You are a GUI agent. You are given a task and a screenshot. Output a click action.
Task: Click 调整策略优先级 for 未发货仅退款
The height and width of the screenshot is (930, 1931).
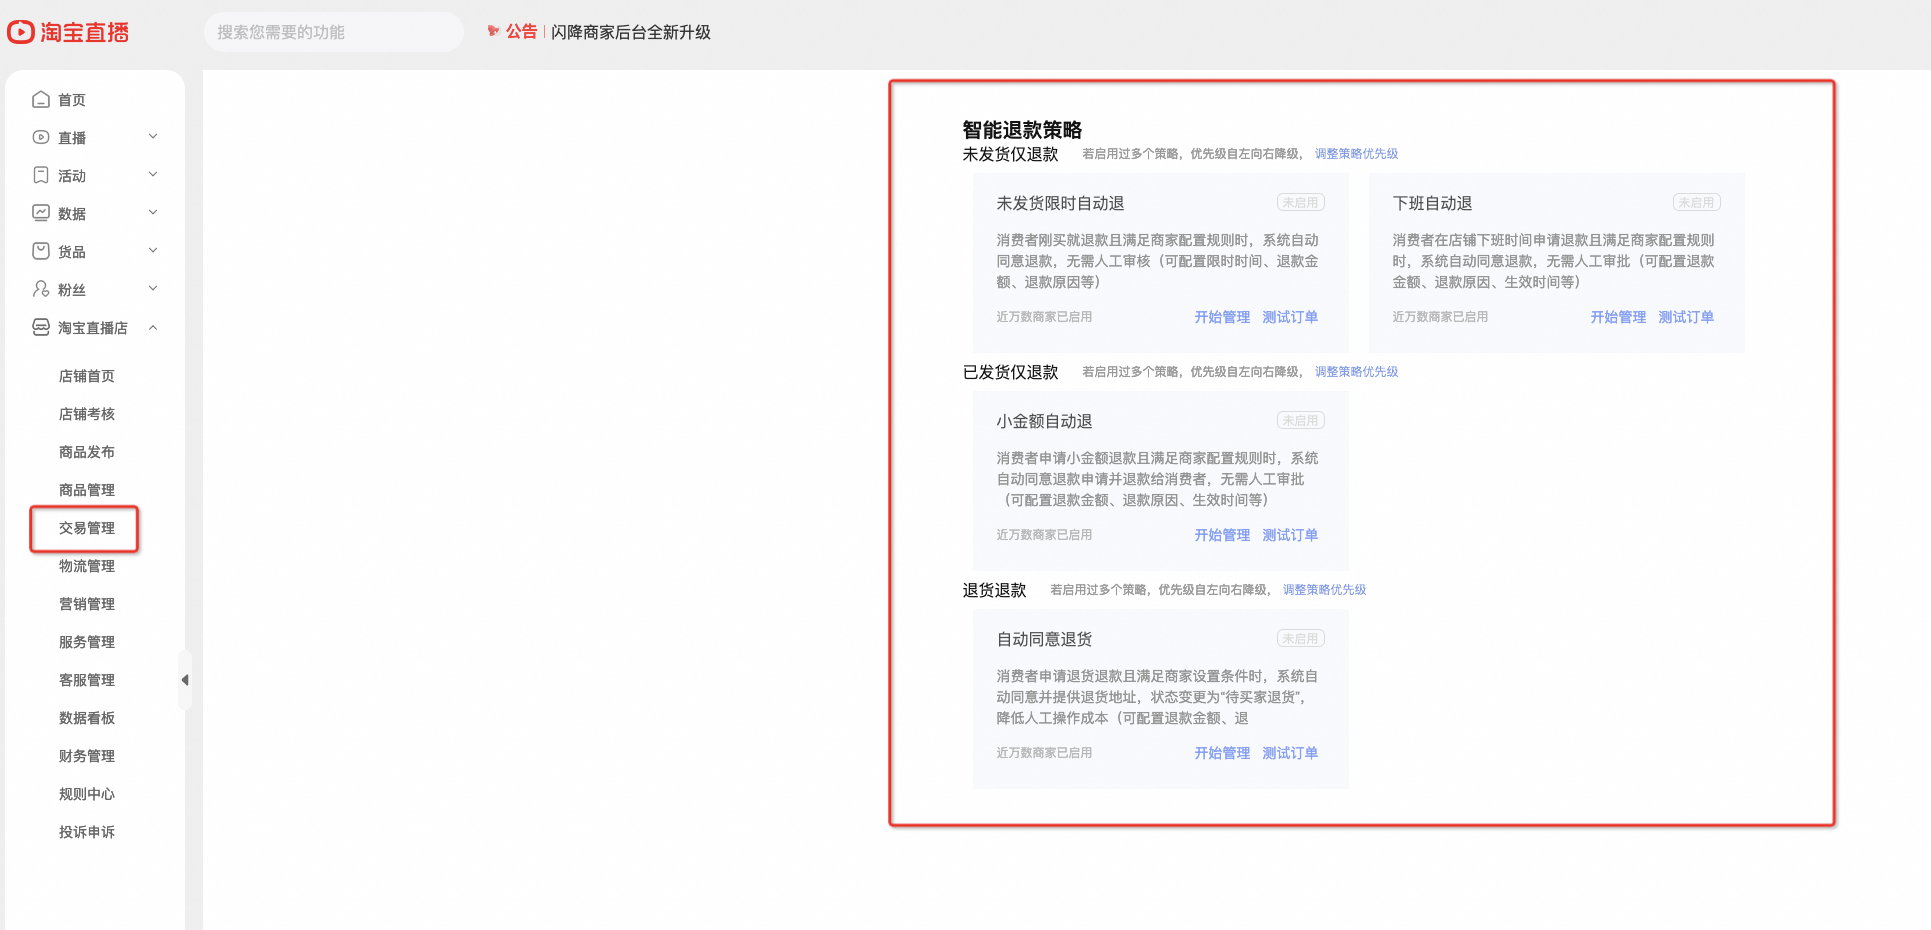[x=1356, y=154]
